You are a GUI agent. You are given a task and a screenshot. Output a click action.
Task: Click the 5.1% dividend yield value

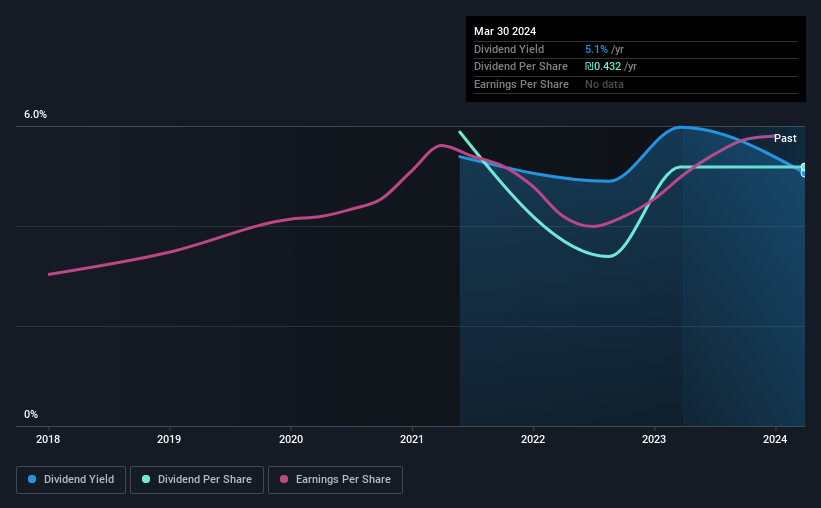596,49
